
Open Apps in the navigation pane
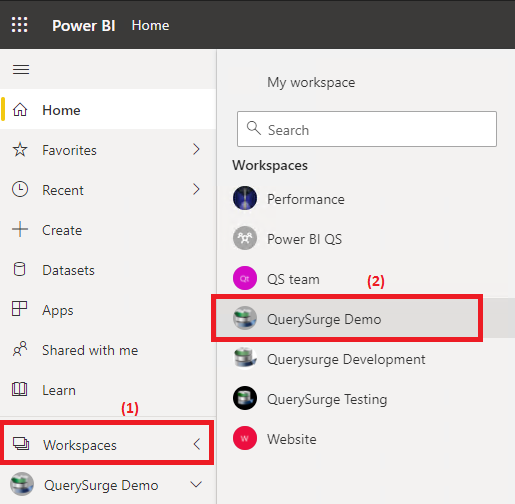pyautogui.click(x=108, y=310)
